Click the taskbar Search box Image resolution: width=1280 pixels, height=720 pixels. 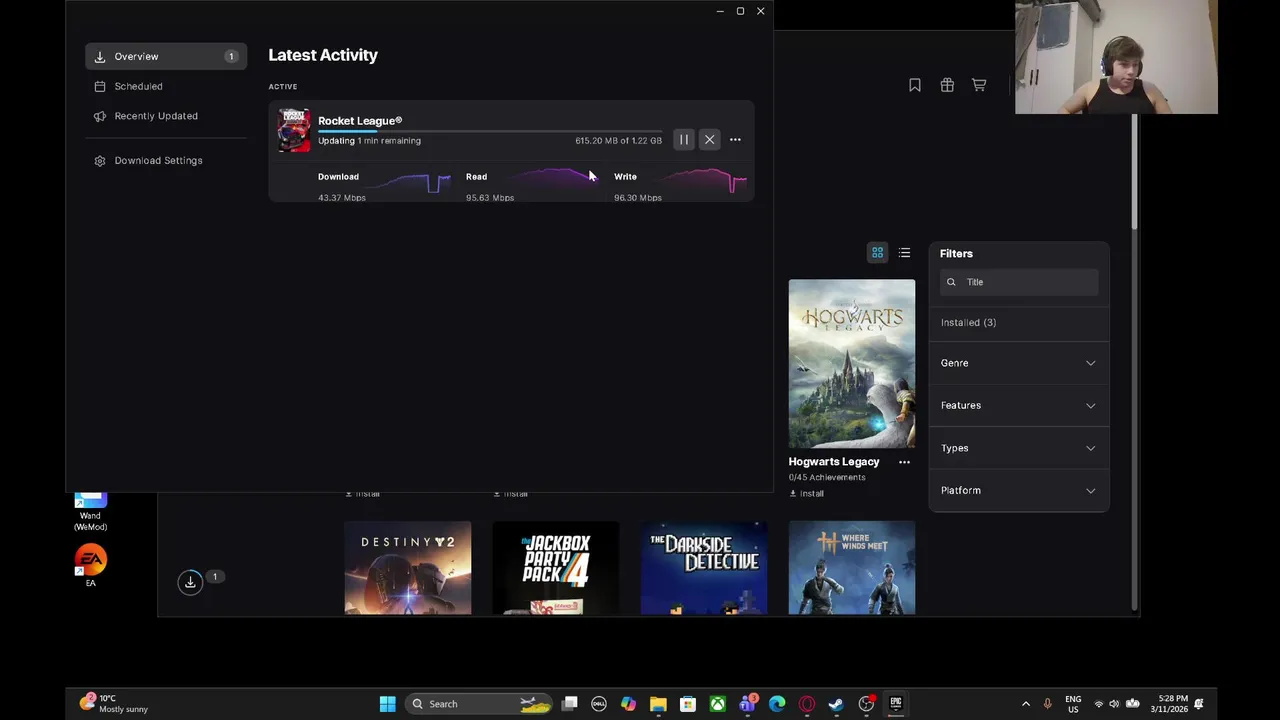[480, 704]
